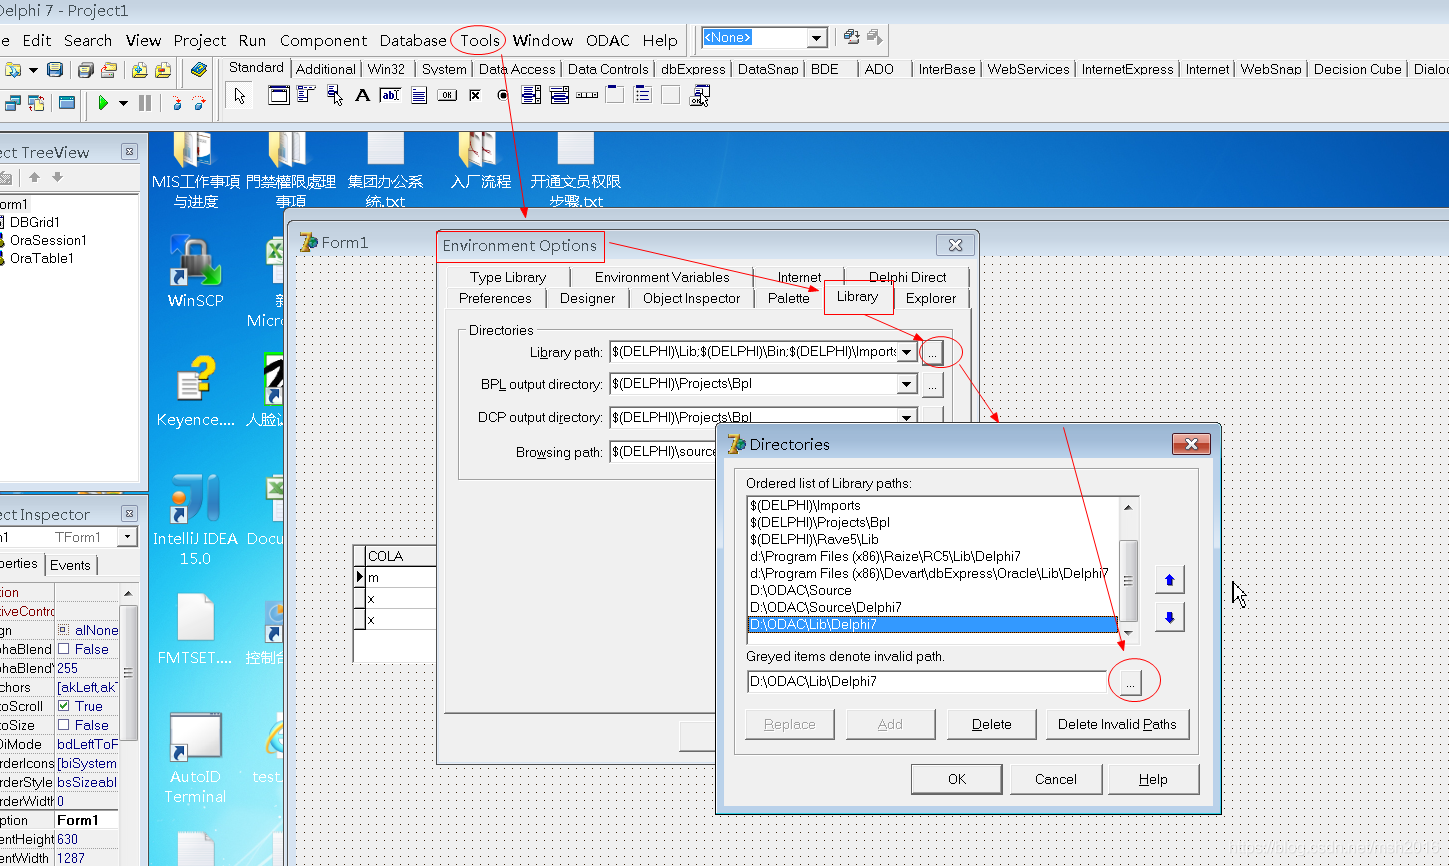Select the PopupMenu component icon
1449x866 pixels.
coord(335,95)
